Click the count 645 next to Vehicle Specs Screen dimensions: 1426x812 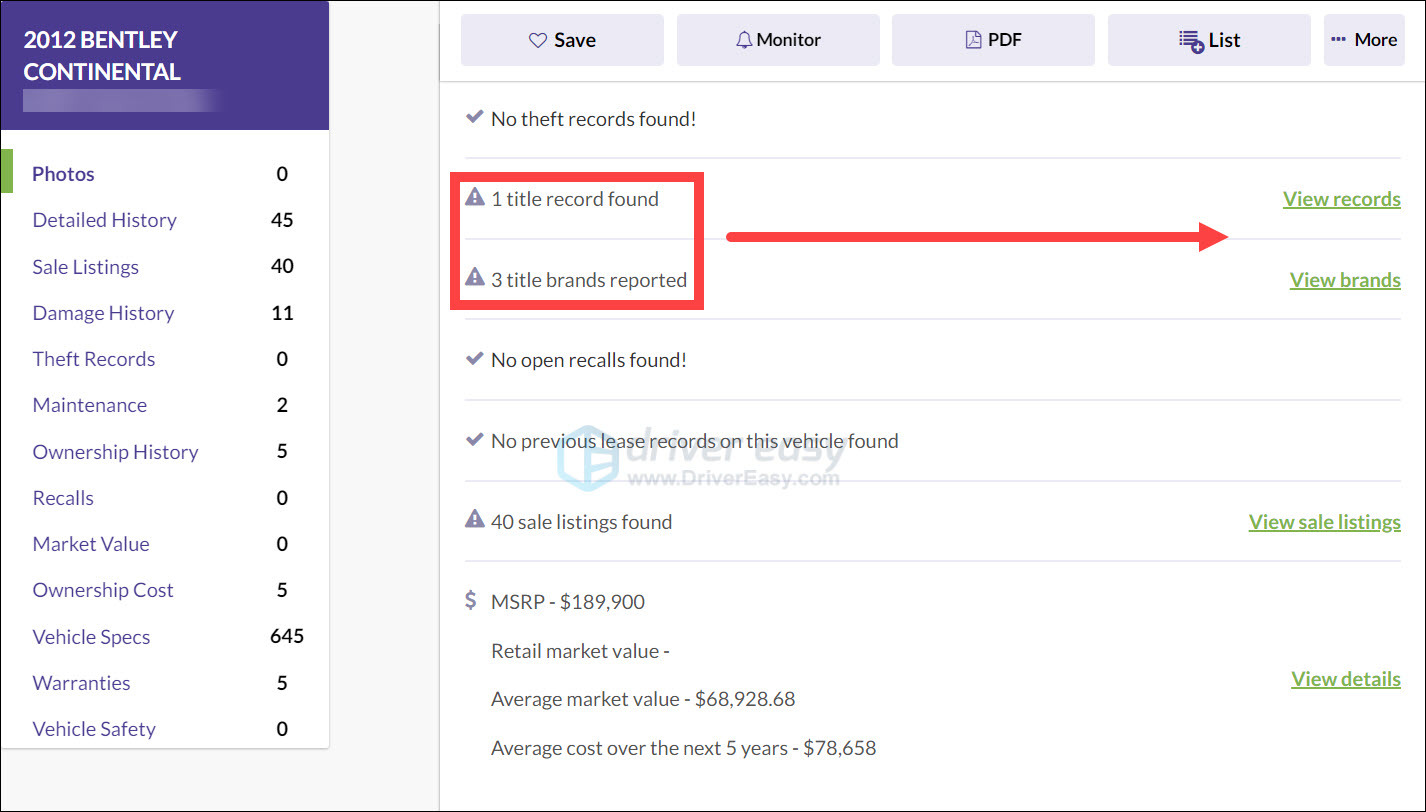pos(287,636)
